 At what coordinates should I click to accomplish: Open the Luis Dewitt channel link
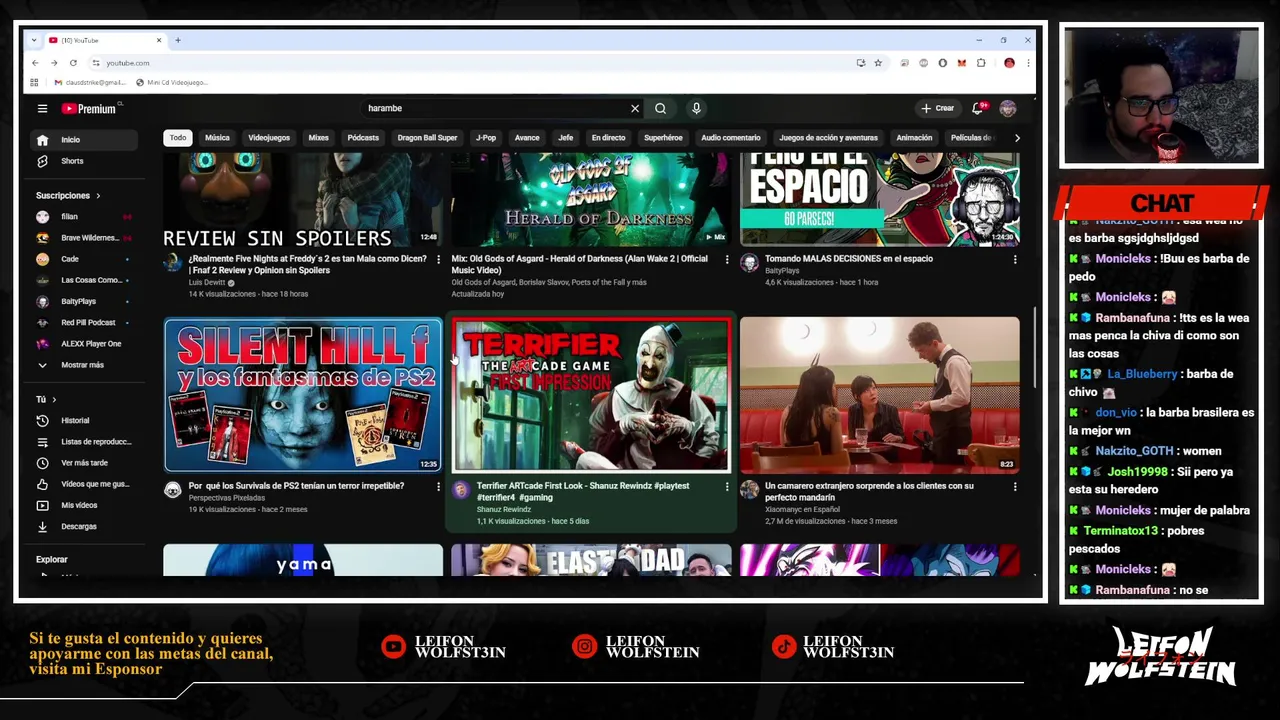pyautogui.click(x=207, y=283)
